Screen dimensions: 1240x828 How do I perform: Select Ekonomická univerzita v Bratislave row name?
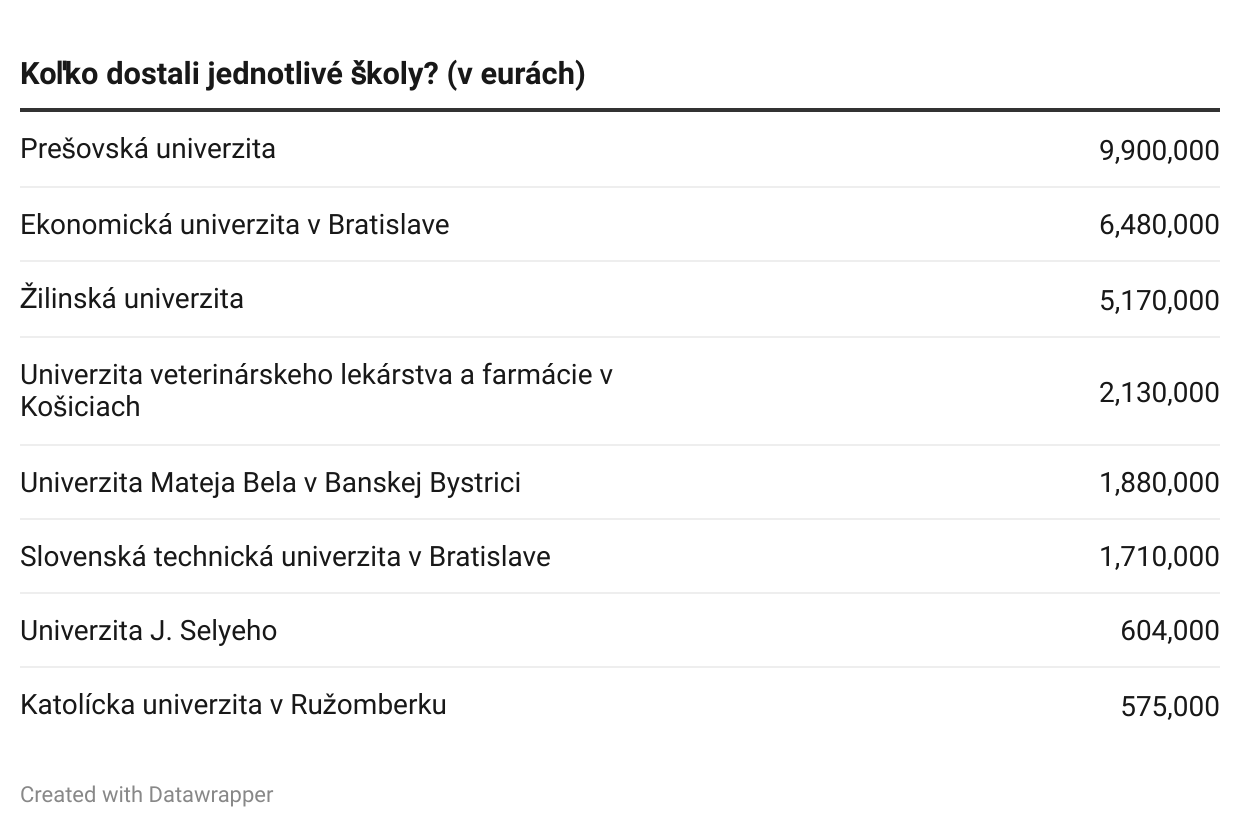tap(235, 224)
